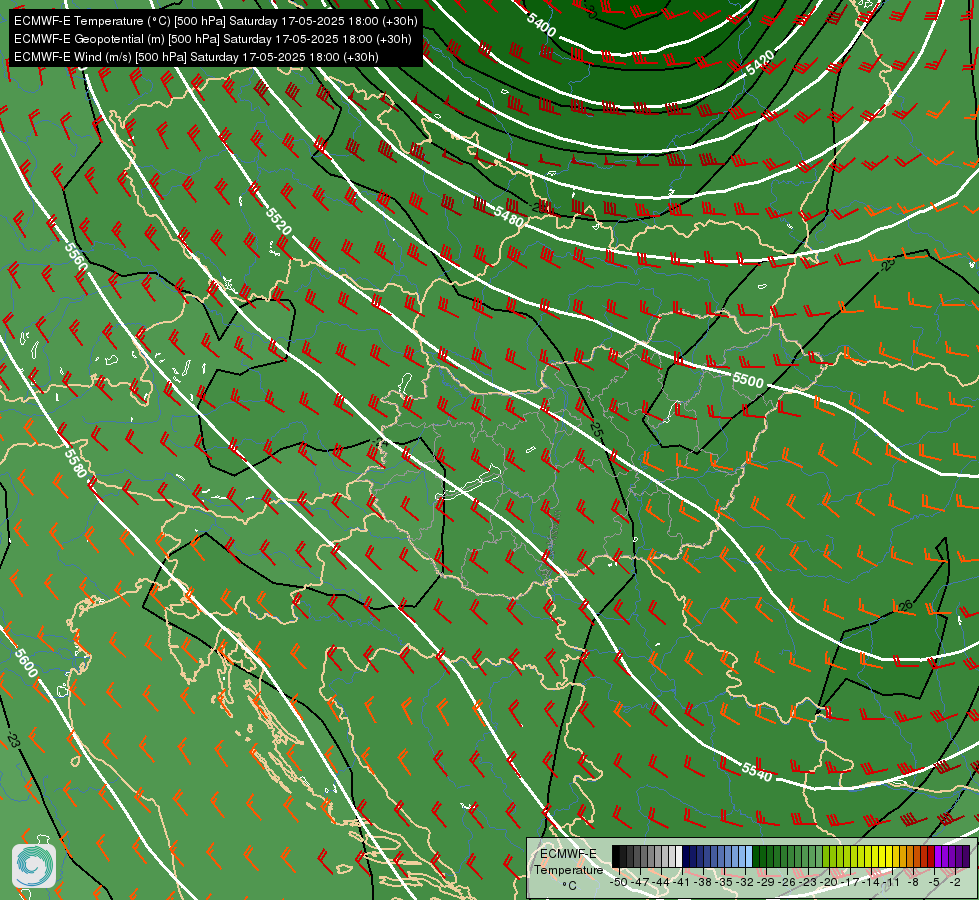Click the legend's ECMWF-E Temperature °C title

(x=568, y=869)
